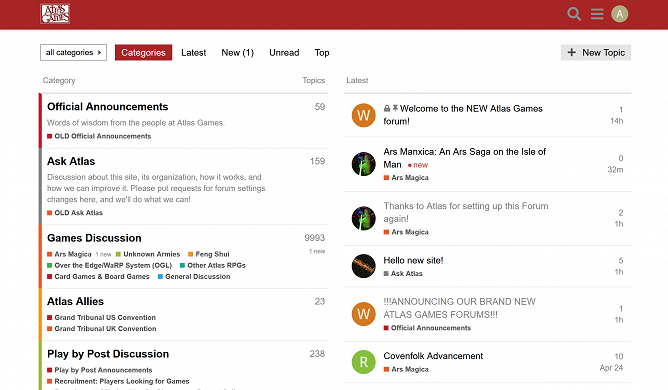The height and width of the screenshot is (390, 668).
Task: Click the avatar beside Hello new site!
Action: click(363, 266)
